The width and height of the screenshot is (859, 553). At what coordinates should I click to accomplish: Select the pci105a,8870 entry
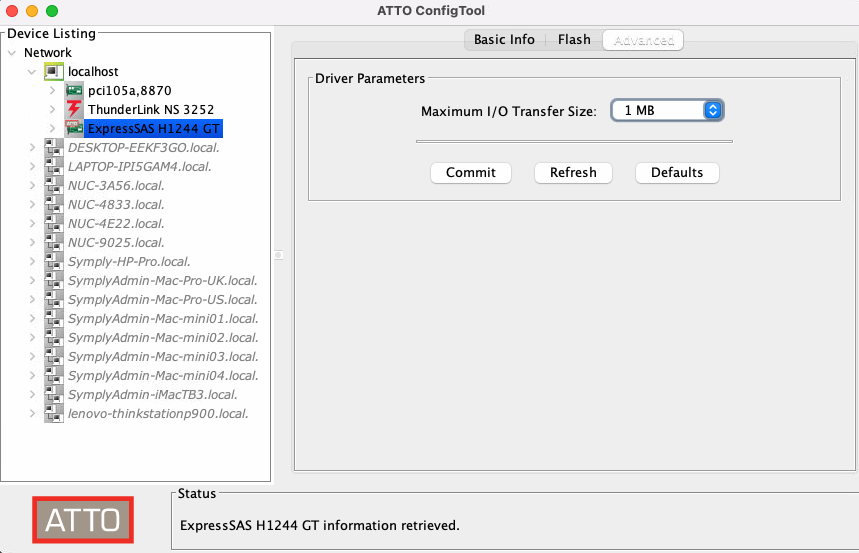(129, 90)
